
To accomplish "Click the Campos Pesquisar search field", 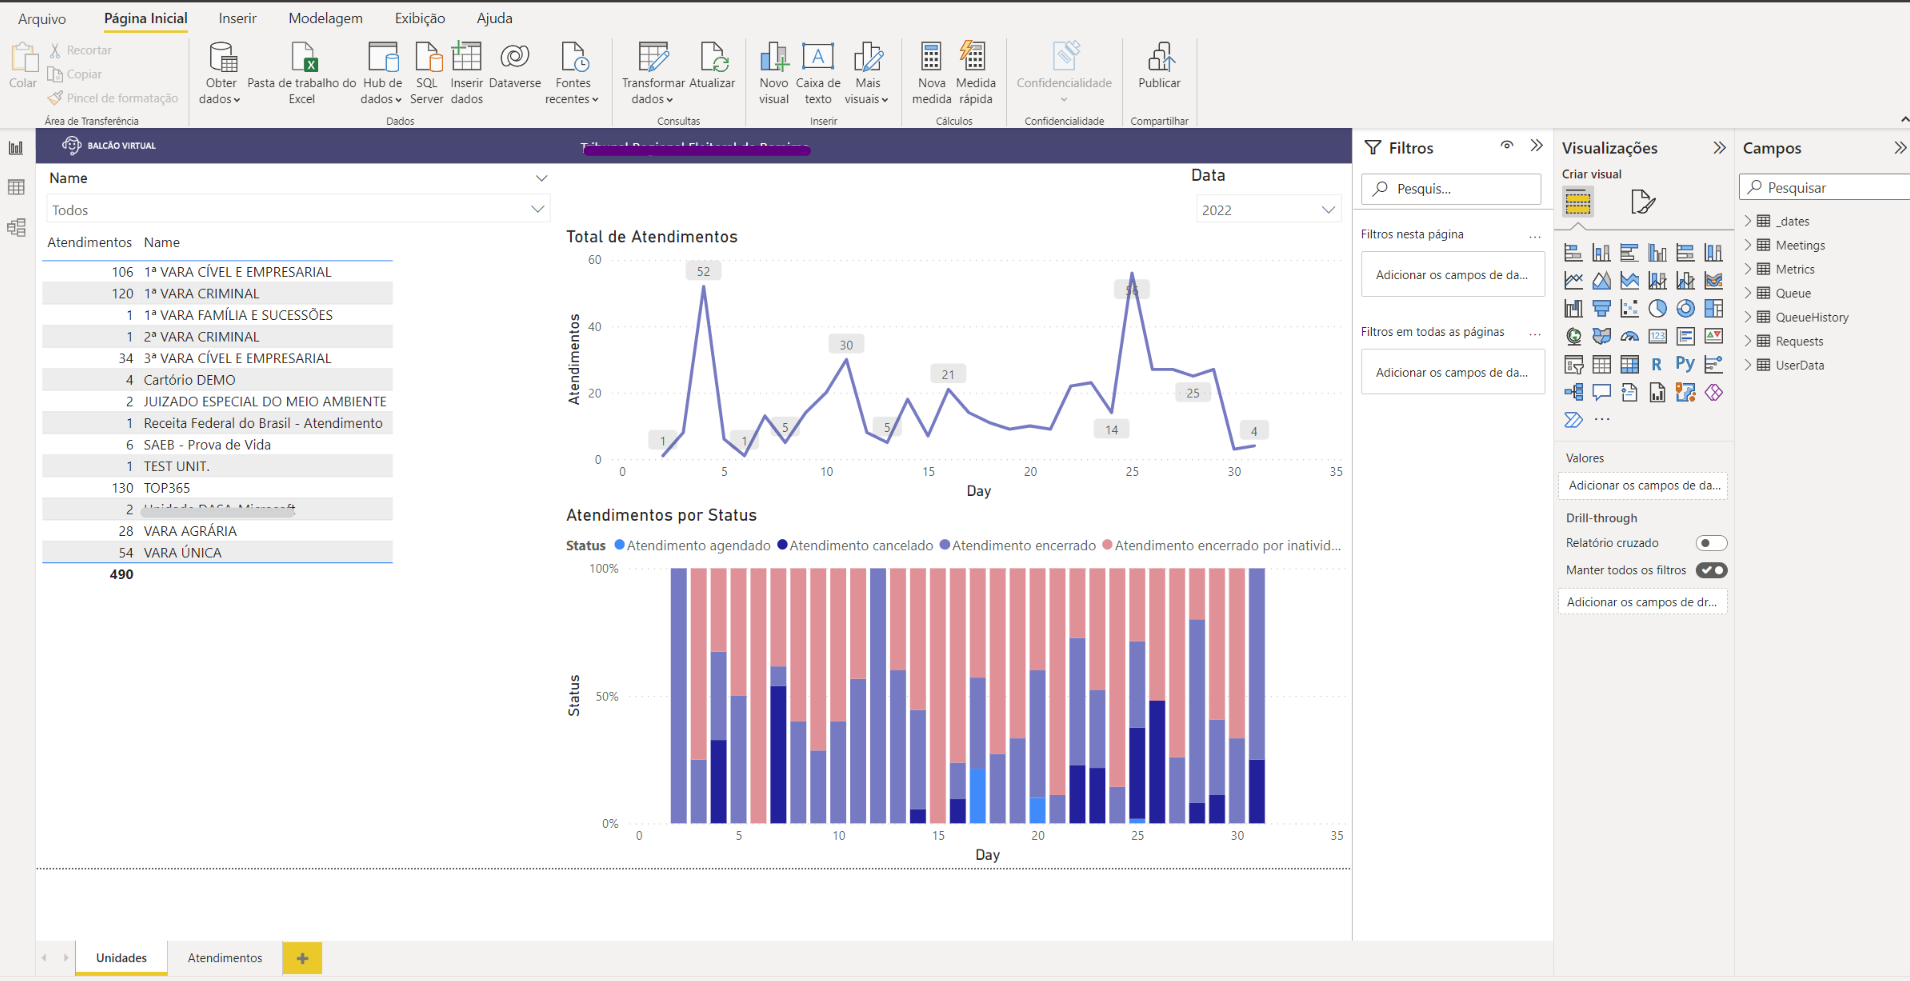I will (1825, 187).
